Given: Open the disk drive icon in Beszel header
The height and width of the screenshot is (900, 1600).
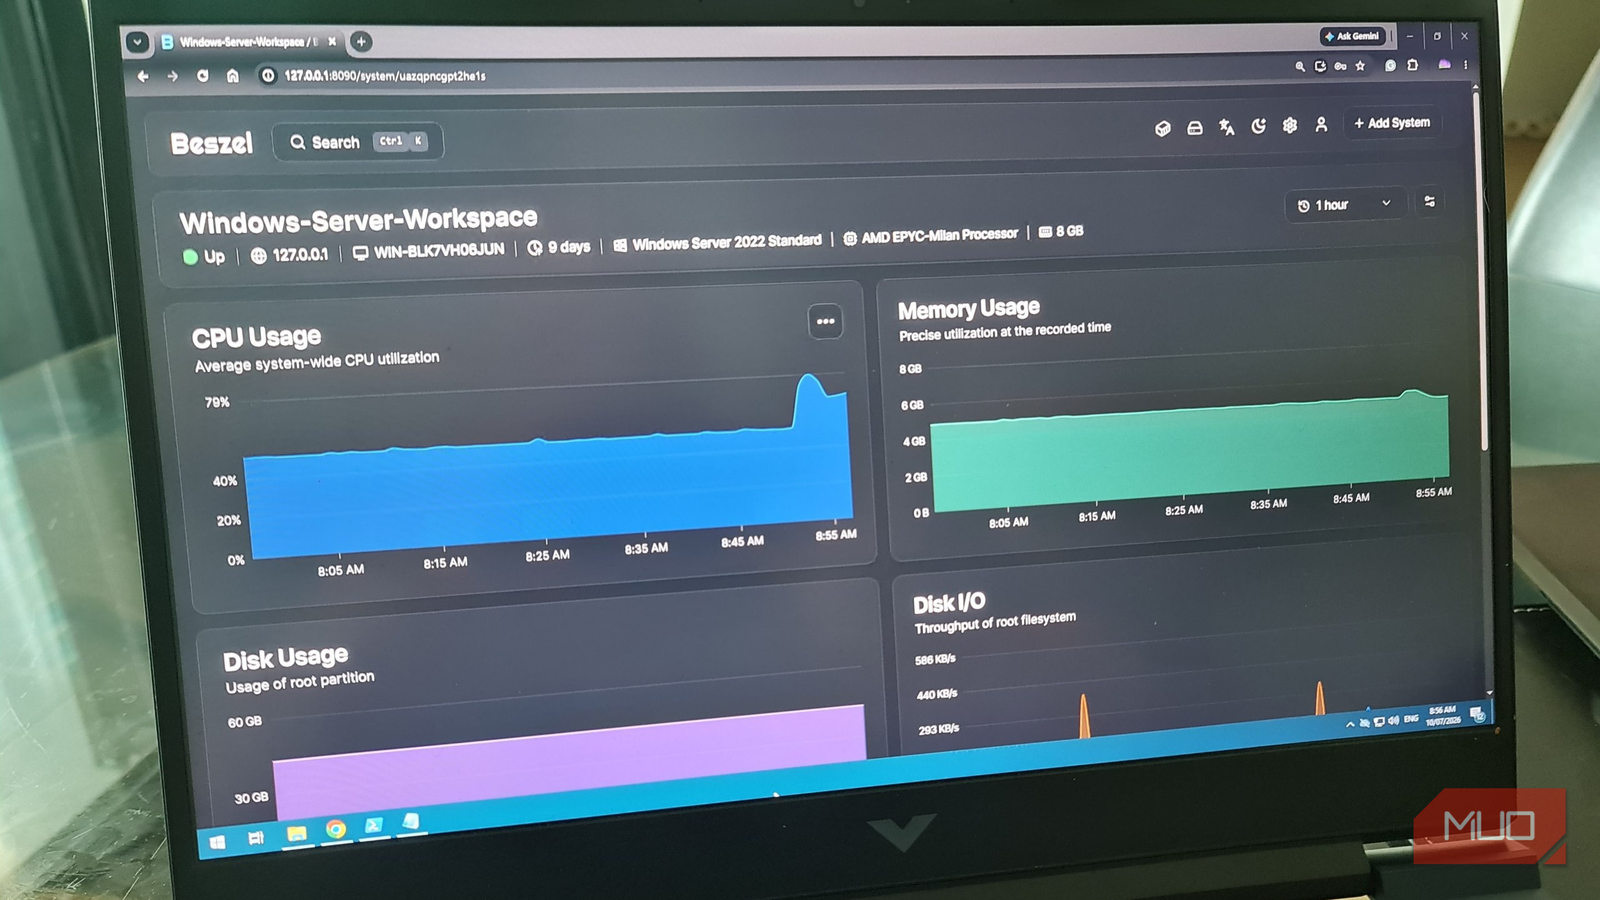Looking at the screenshot, I should click(x=1194, y=128).
